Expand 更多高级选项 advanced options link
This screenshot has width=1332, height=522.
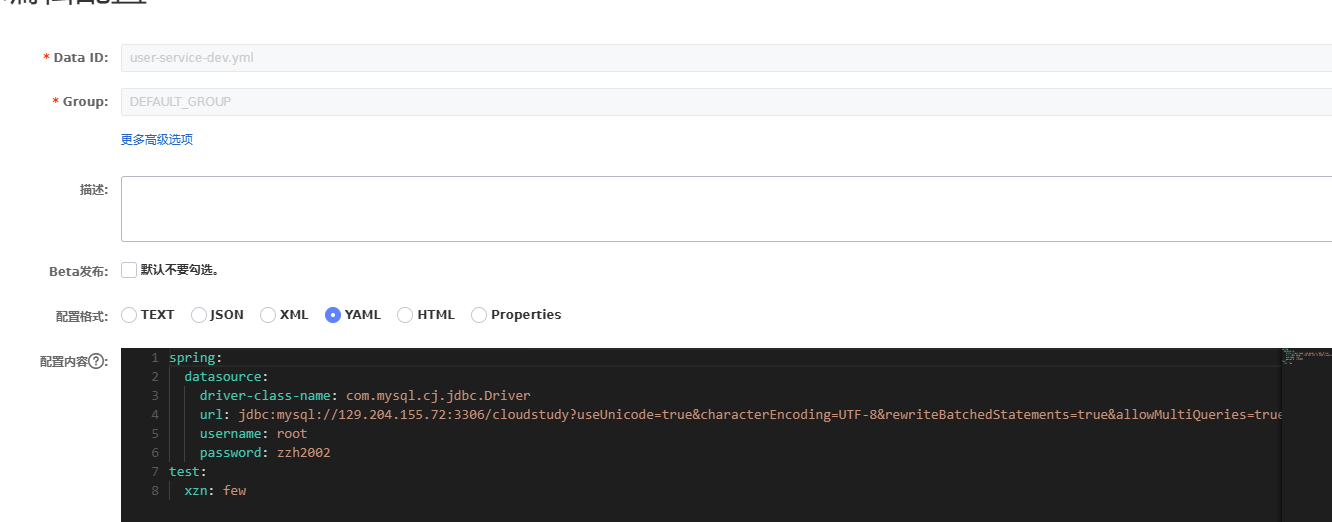pos(157,140)
